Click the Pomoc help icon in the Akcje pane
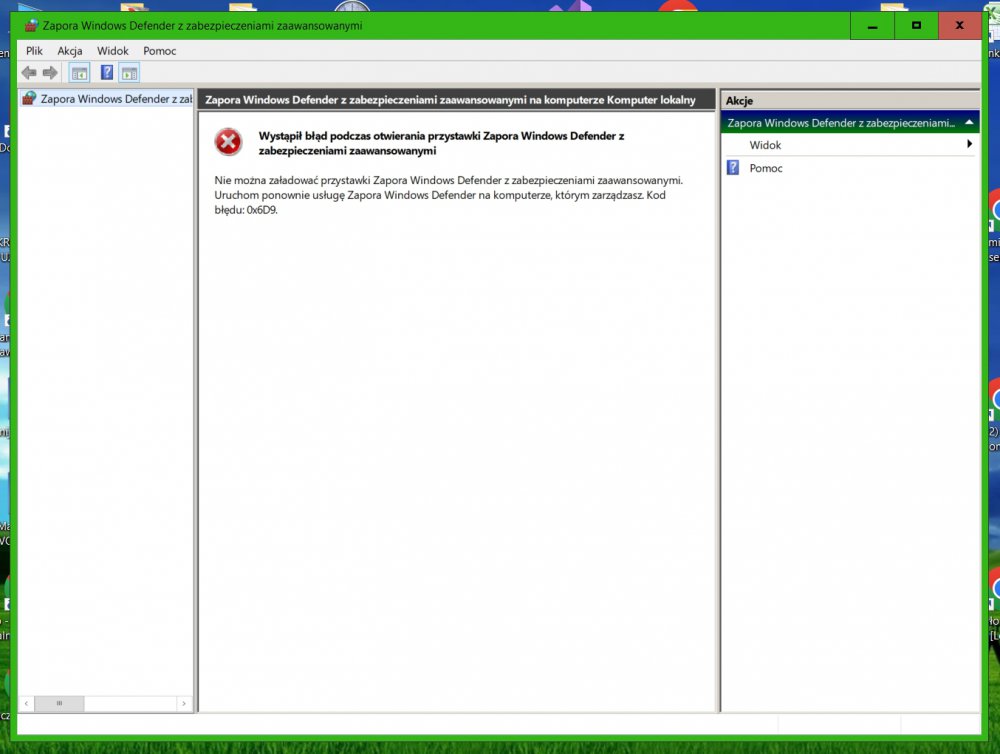This screenshot has height=754, width=1000. pos(733,168)
